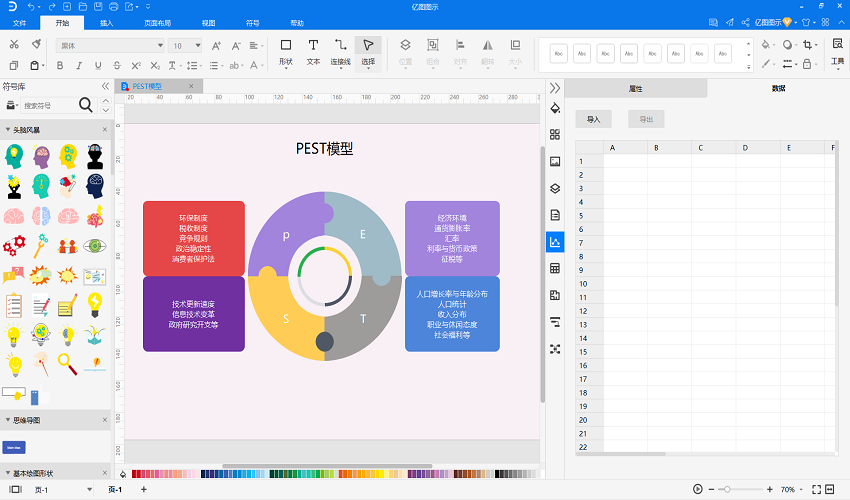Click the print icon in title bar
The height and width of the screenshot is (500, 850).
point(113,7)
